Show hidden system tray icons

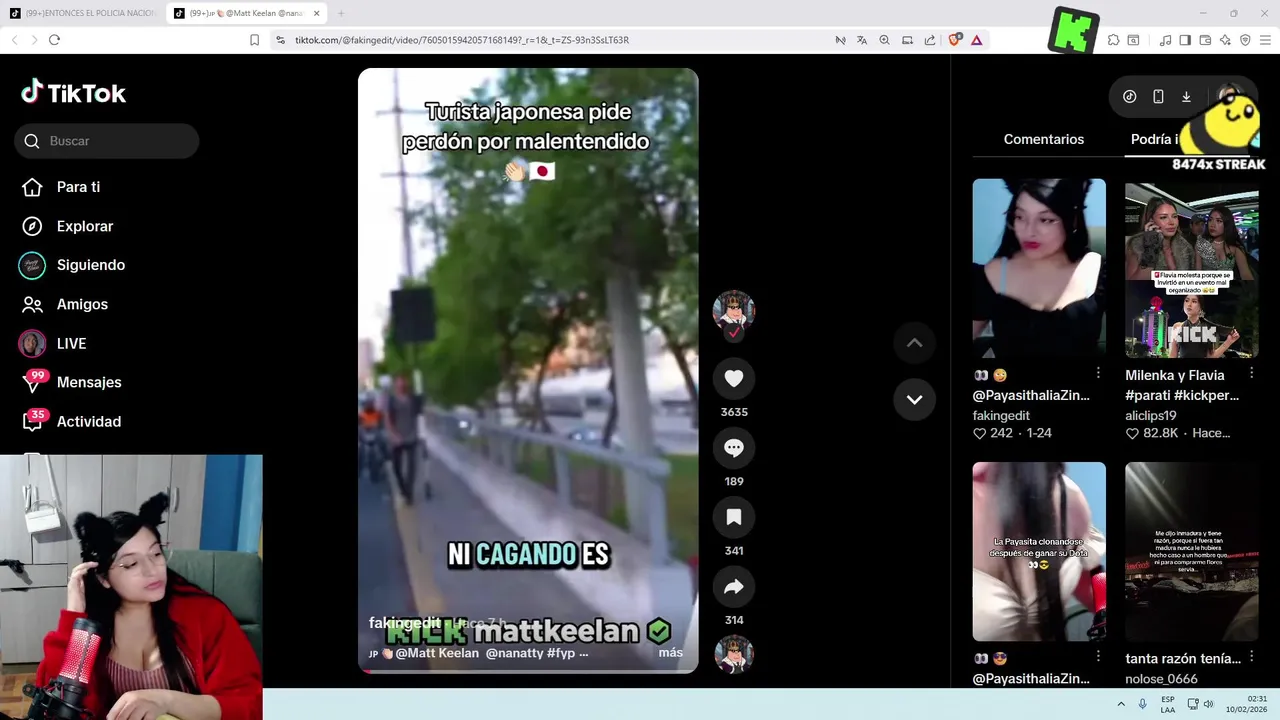pos(1121,704)
